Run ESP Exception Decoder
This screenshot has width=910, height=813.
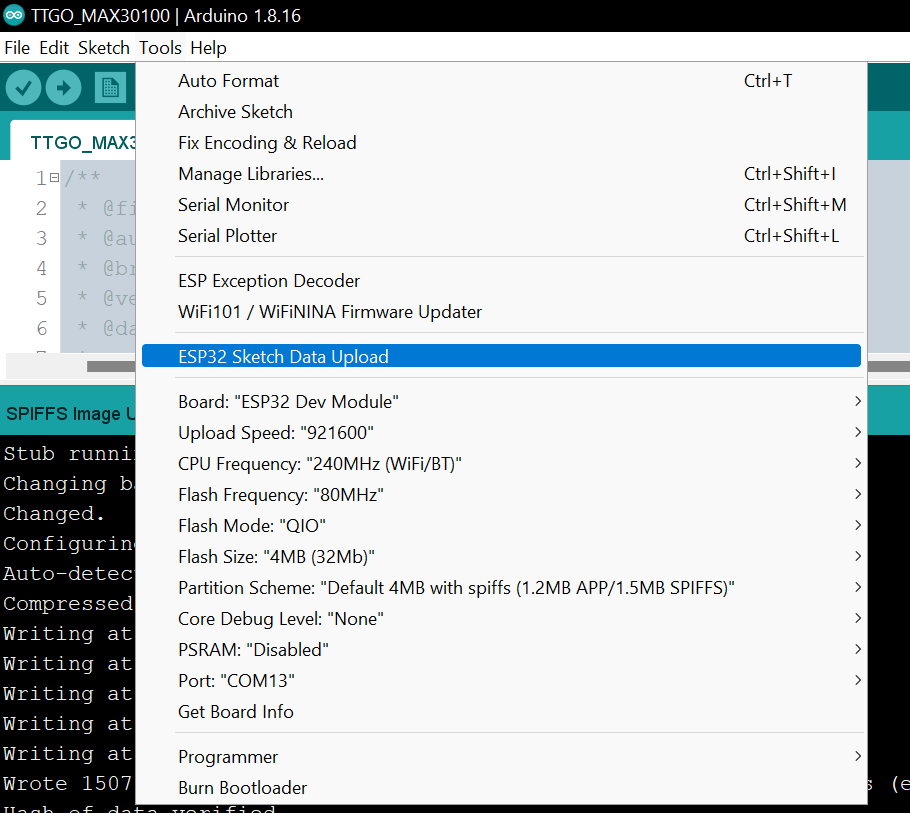[x=501, y=281]
